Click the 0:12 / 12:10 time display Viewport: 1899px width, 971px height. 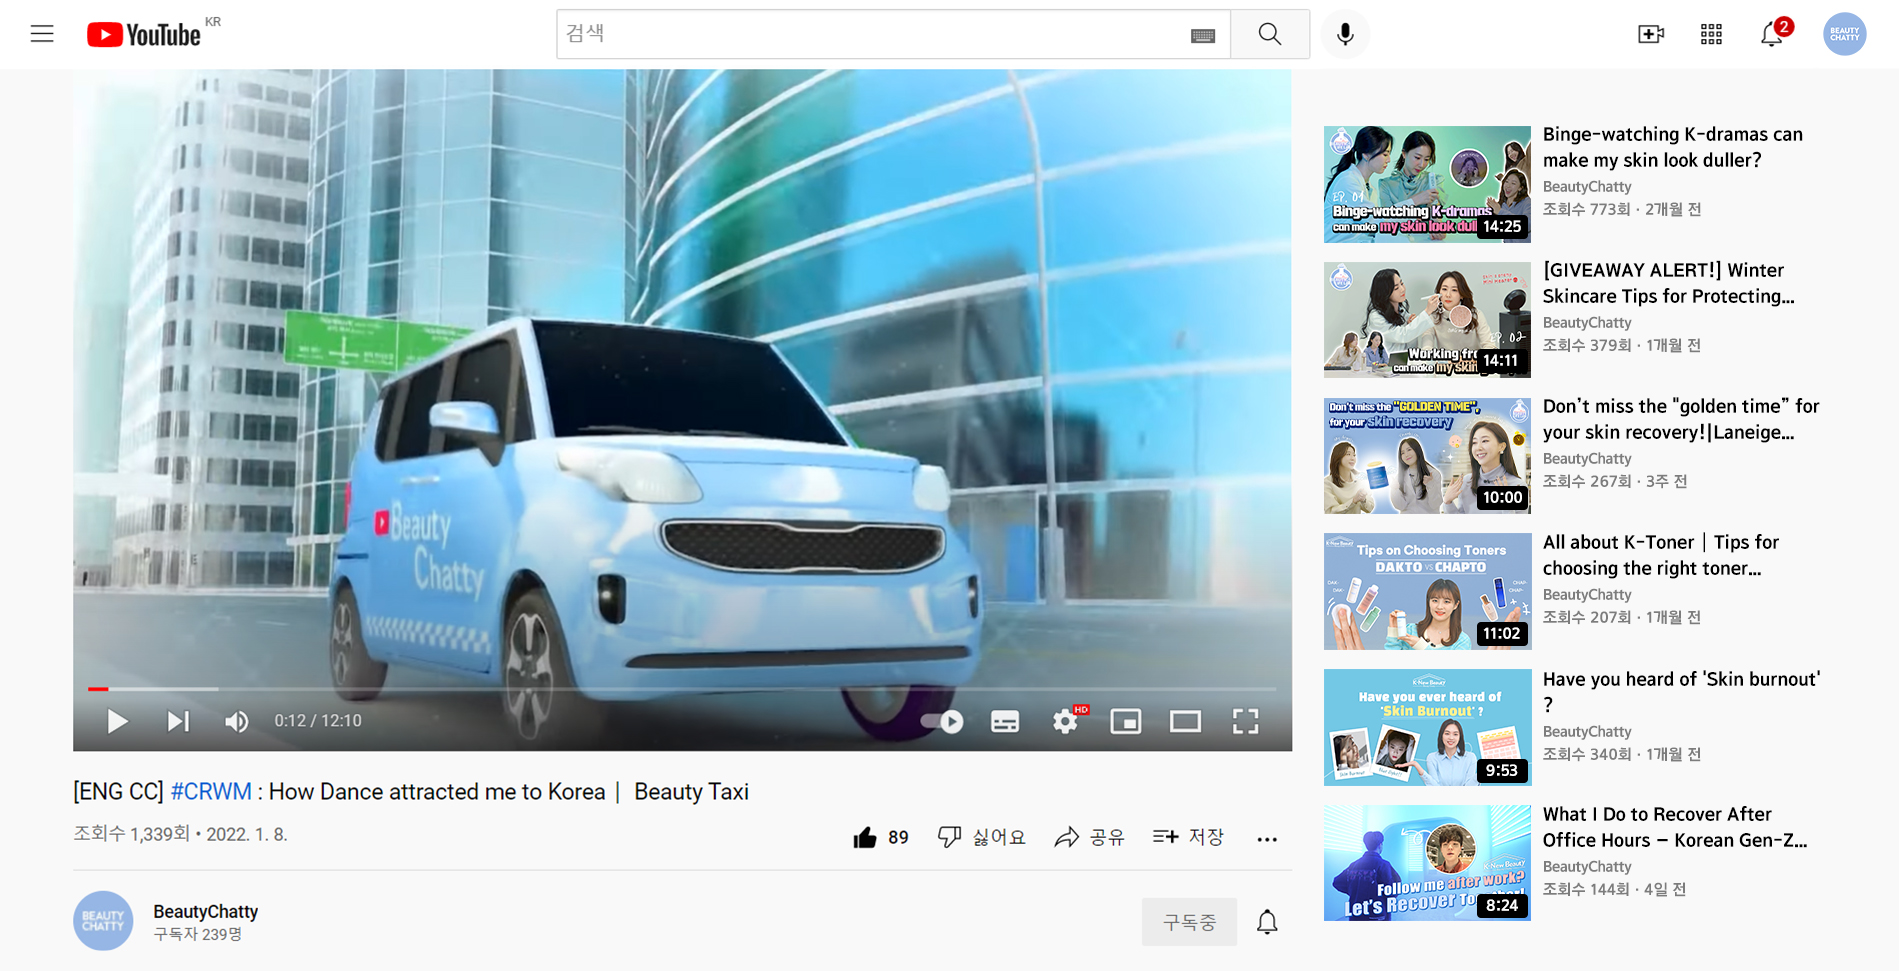(x=318, y=721)
